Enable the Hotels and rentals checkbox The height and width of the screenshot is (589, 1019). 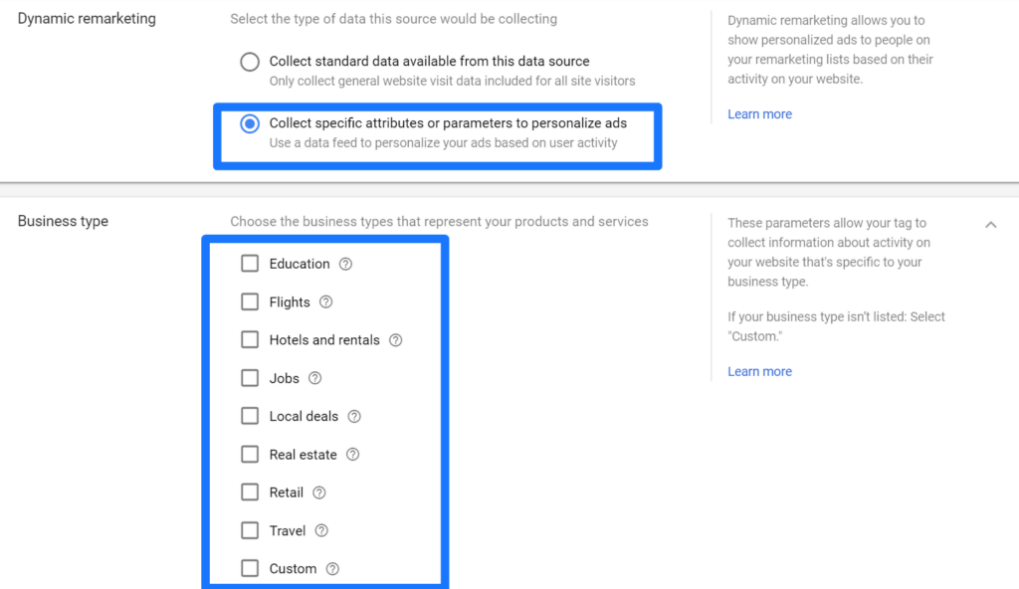coord(250,340)
